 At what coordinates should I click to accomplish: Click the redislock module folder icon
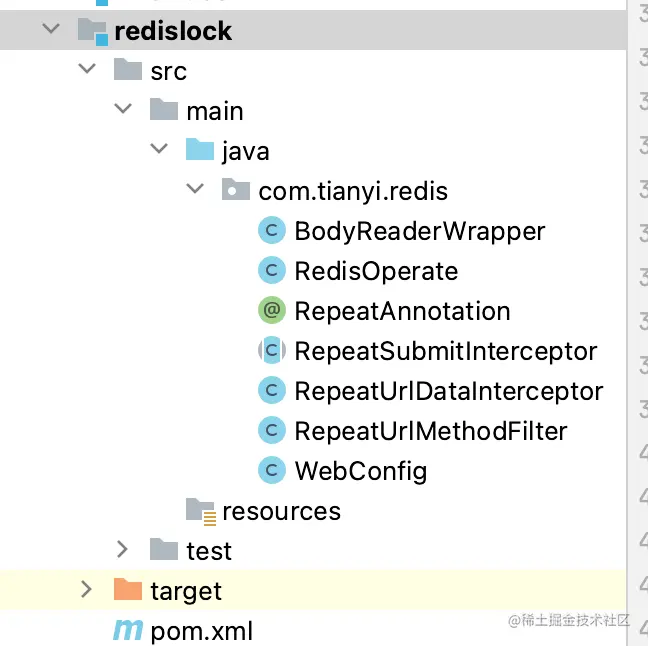point(93,31)
